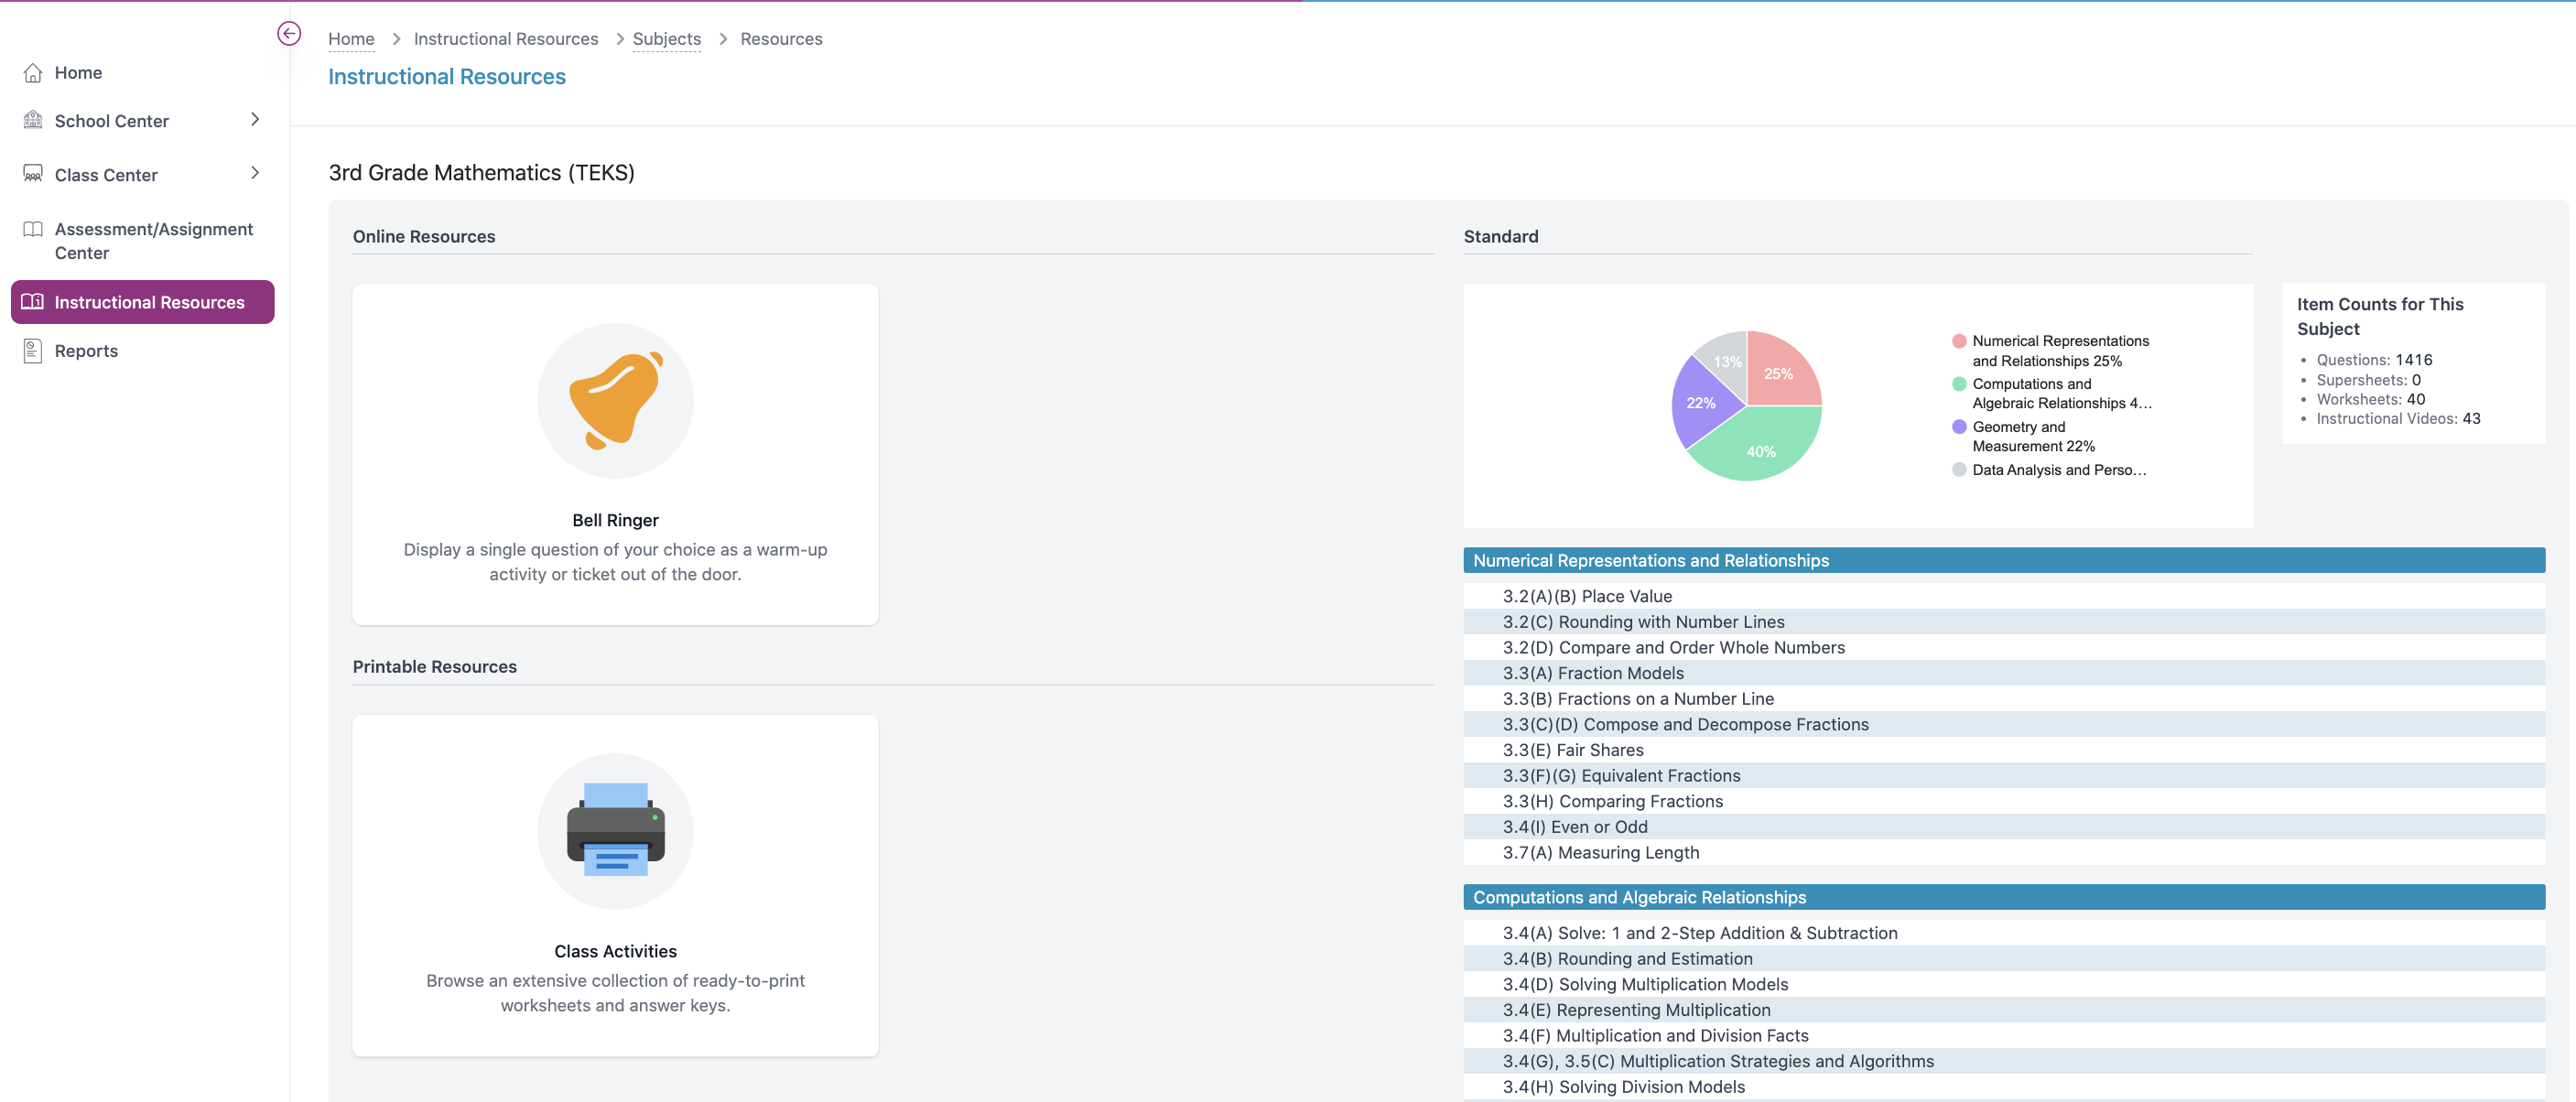Click Numerical Representations and Relationships blue header
The image size is (2576, 1102).
pyautogui.click(x=2003, y=560)
